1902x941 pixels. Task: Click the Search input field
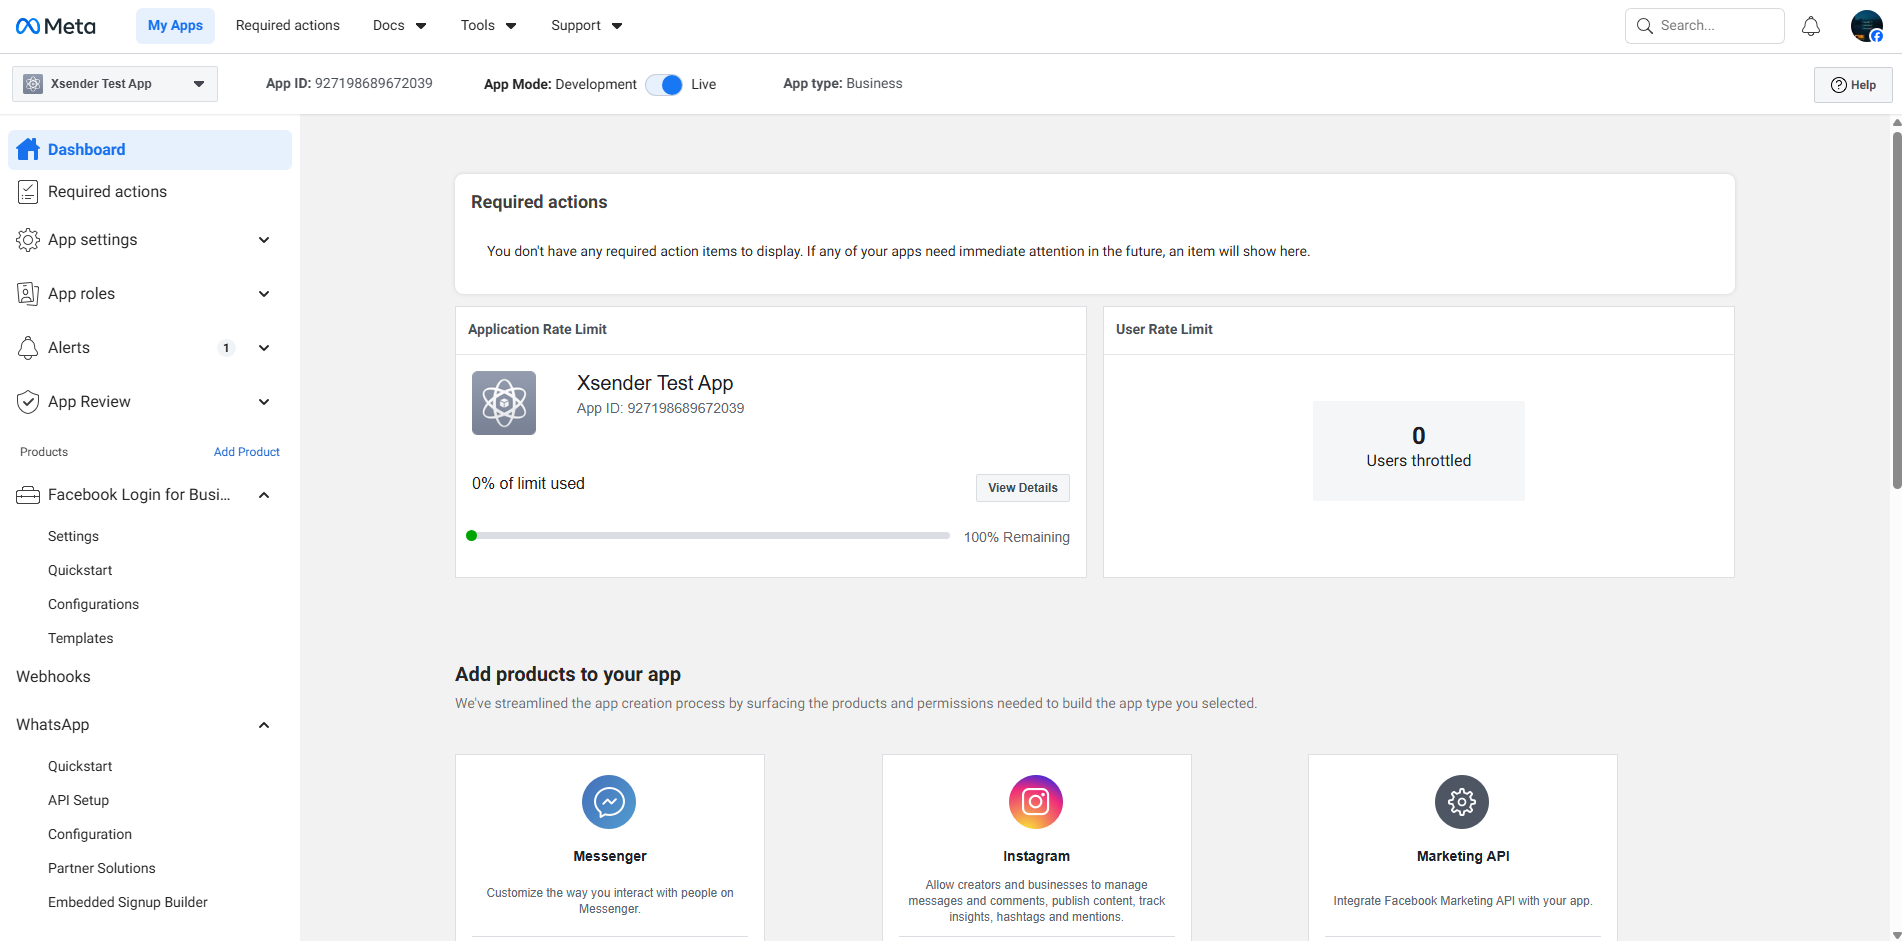click(1715, 26)
